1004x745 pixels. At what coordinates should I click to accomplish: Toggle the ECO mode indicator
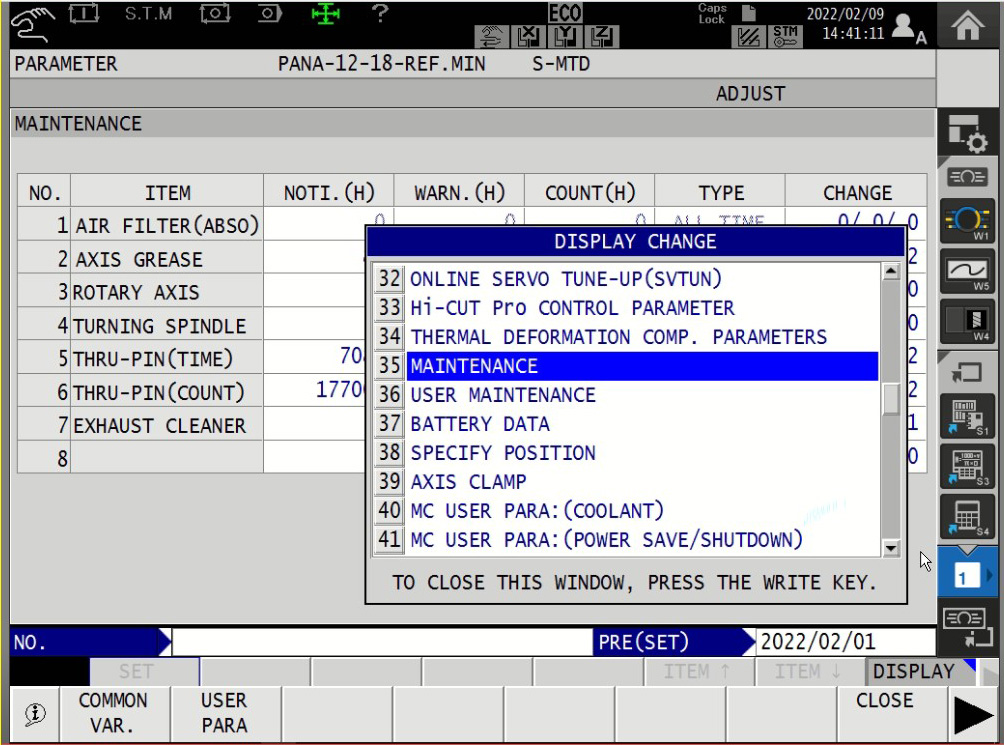(565, 12)
